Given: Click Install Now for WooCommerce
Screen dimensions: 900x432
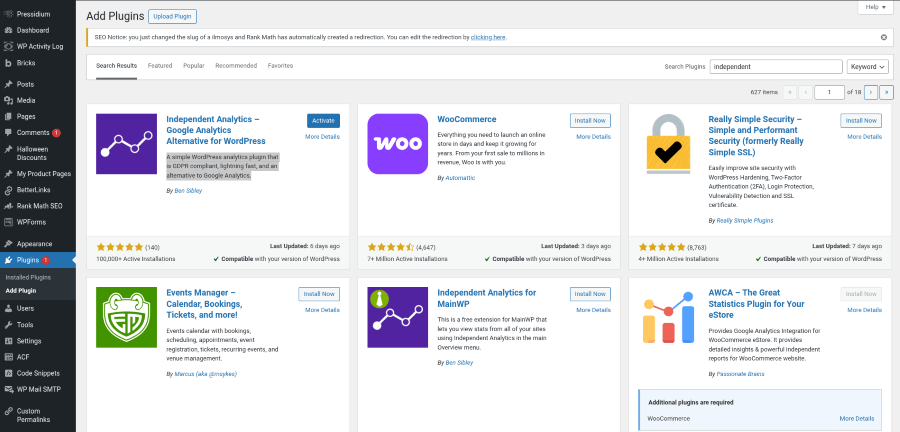Looking at the screenshot, I should click(590, 121).
